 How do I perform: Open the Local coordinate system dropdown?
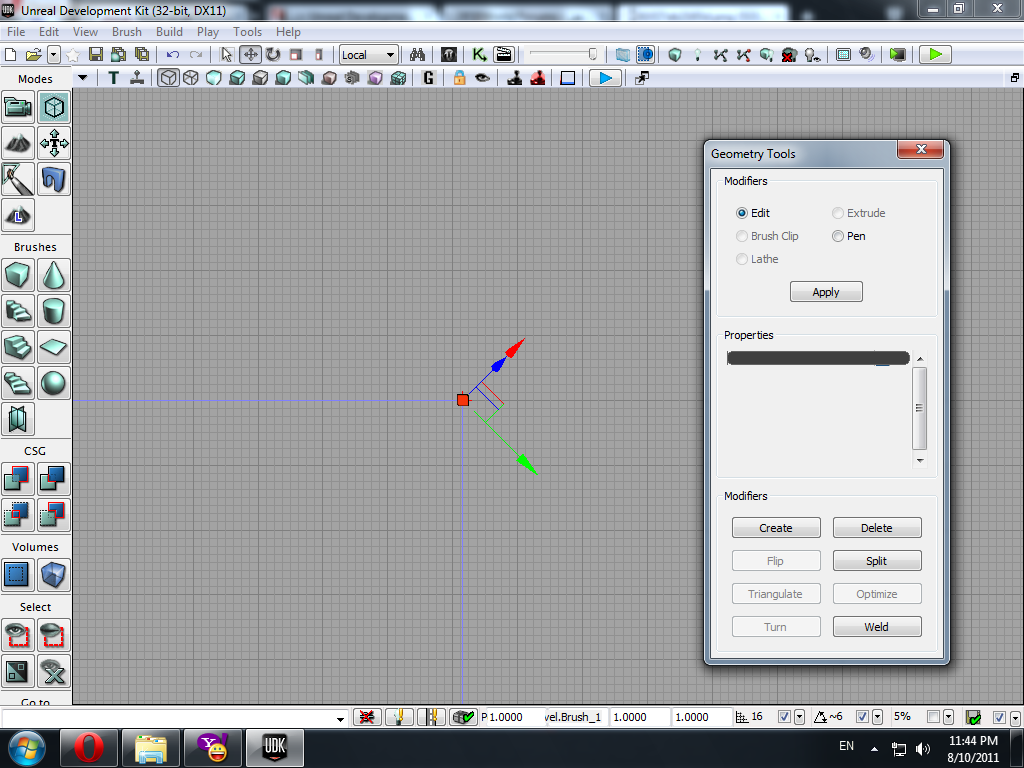tap(368, 55)
